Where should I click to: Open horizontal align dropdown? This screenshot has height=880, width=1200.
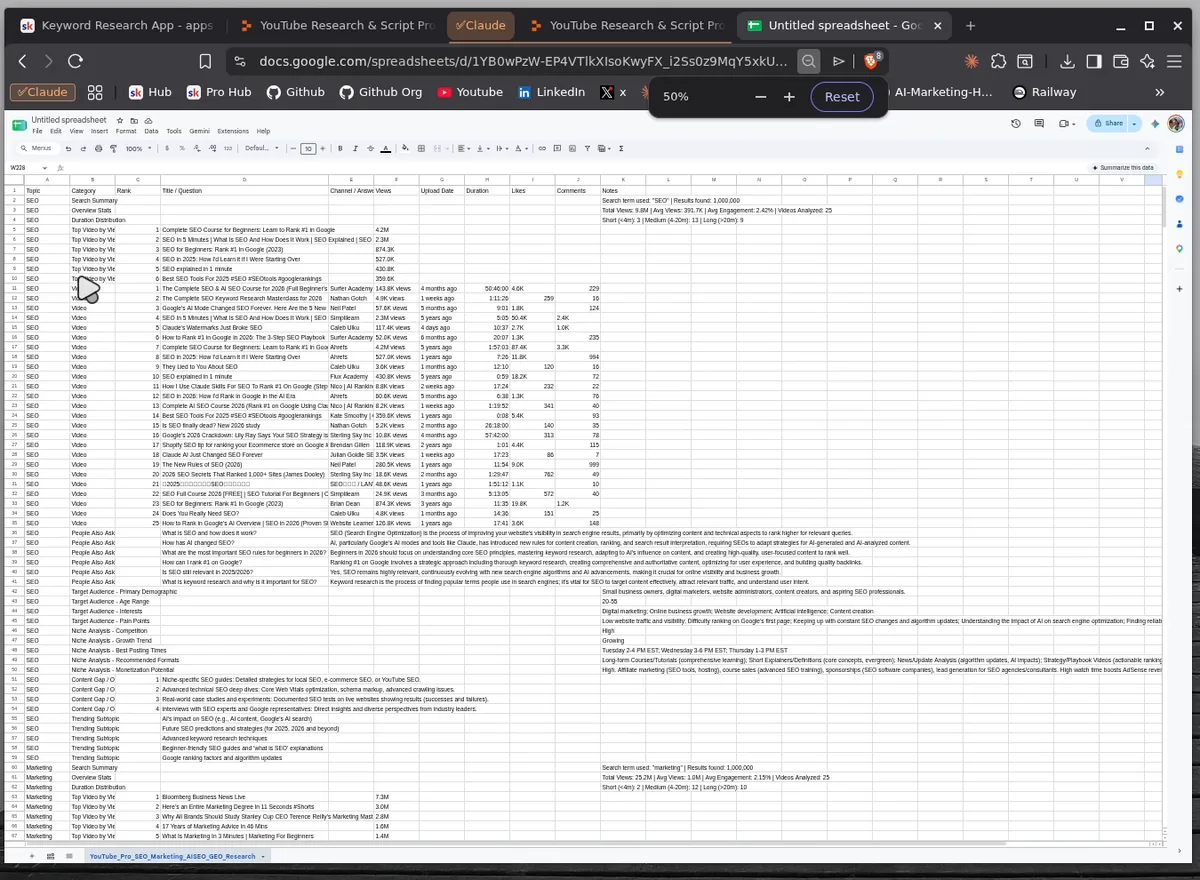pos(462,148)
